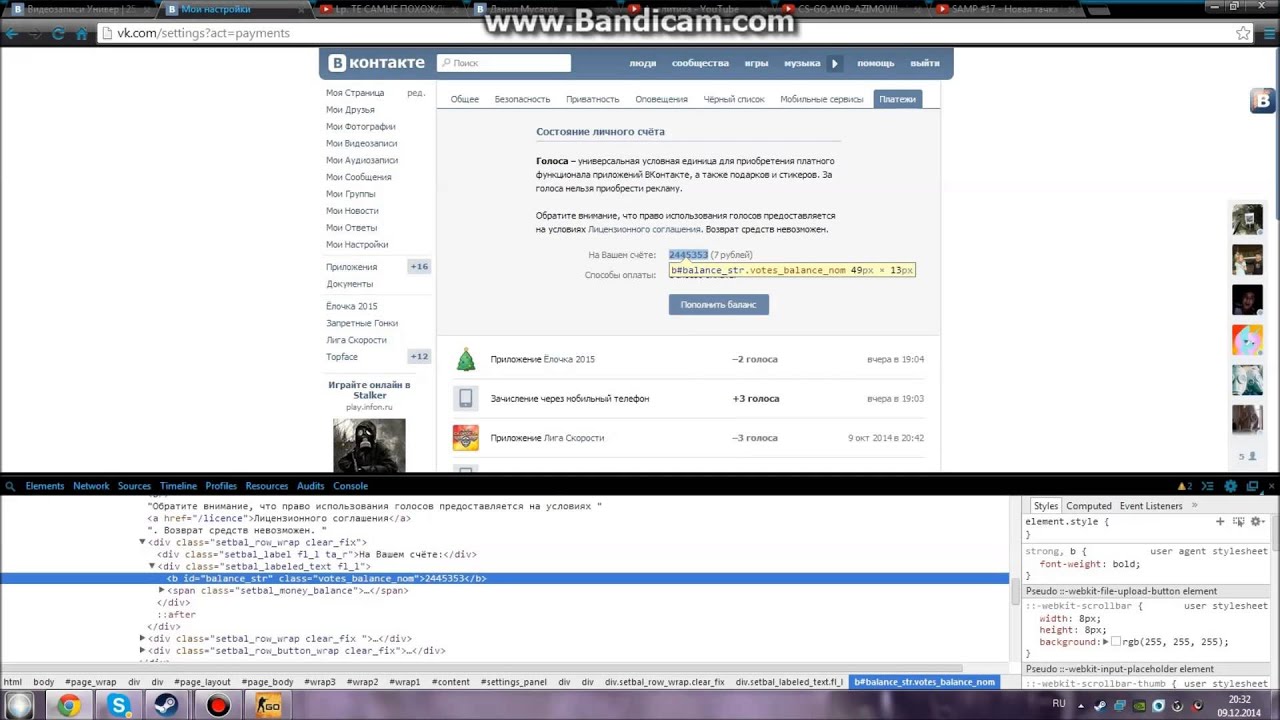
Task: Open the Безопасность settings tab
Action: 522,99
